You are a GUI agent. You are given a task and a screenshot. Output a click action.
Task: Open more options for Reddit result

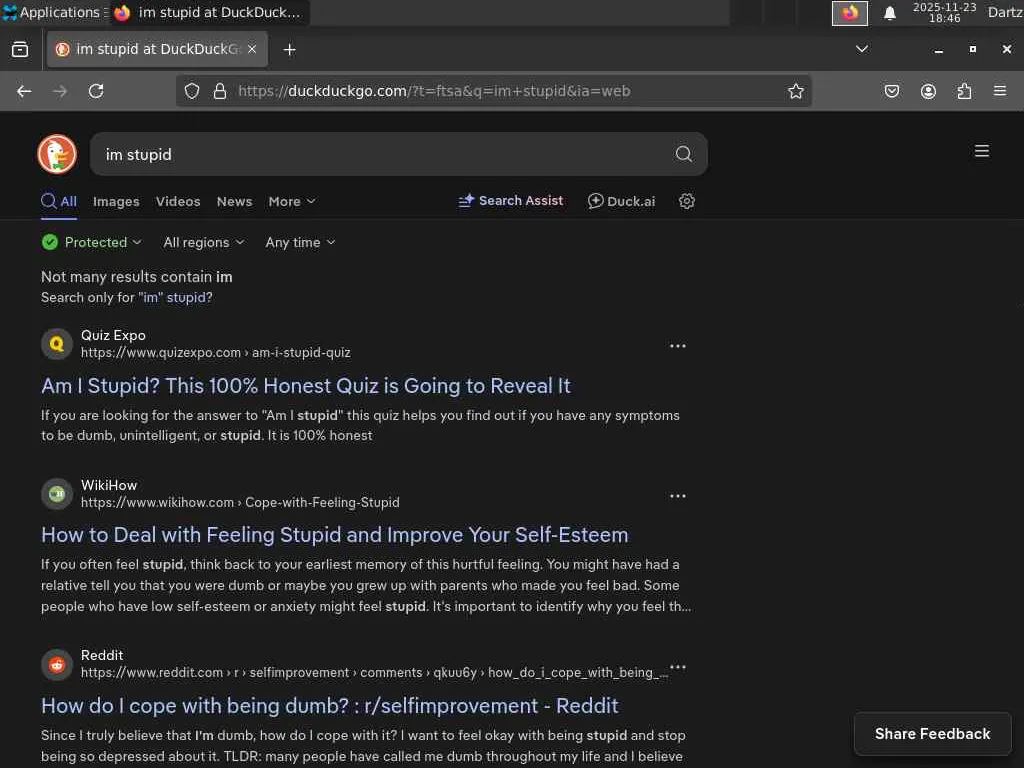(x=678, y=666)
